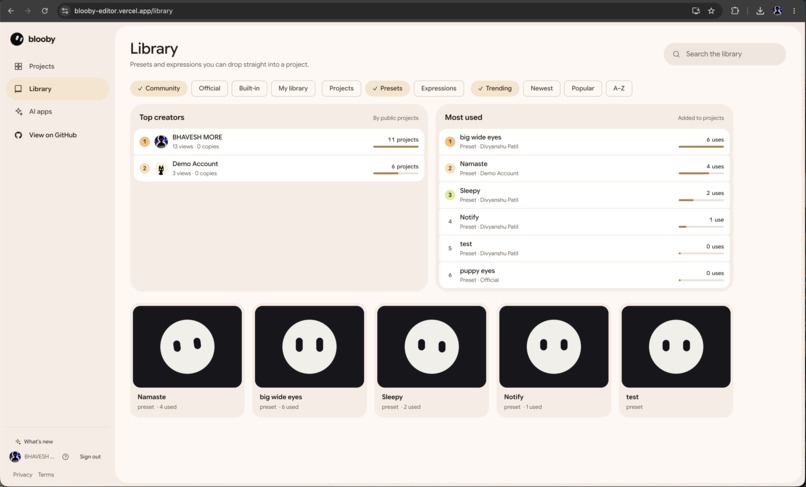Image resolution: width=806 pixels, height=487 pixels.
Task: Open the Privacy link
Action: (23, 475)
